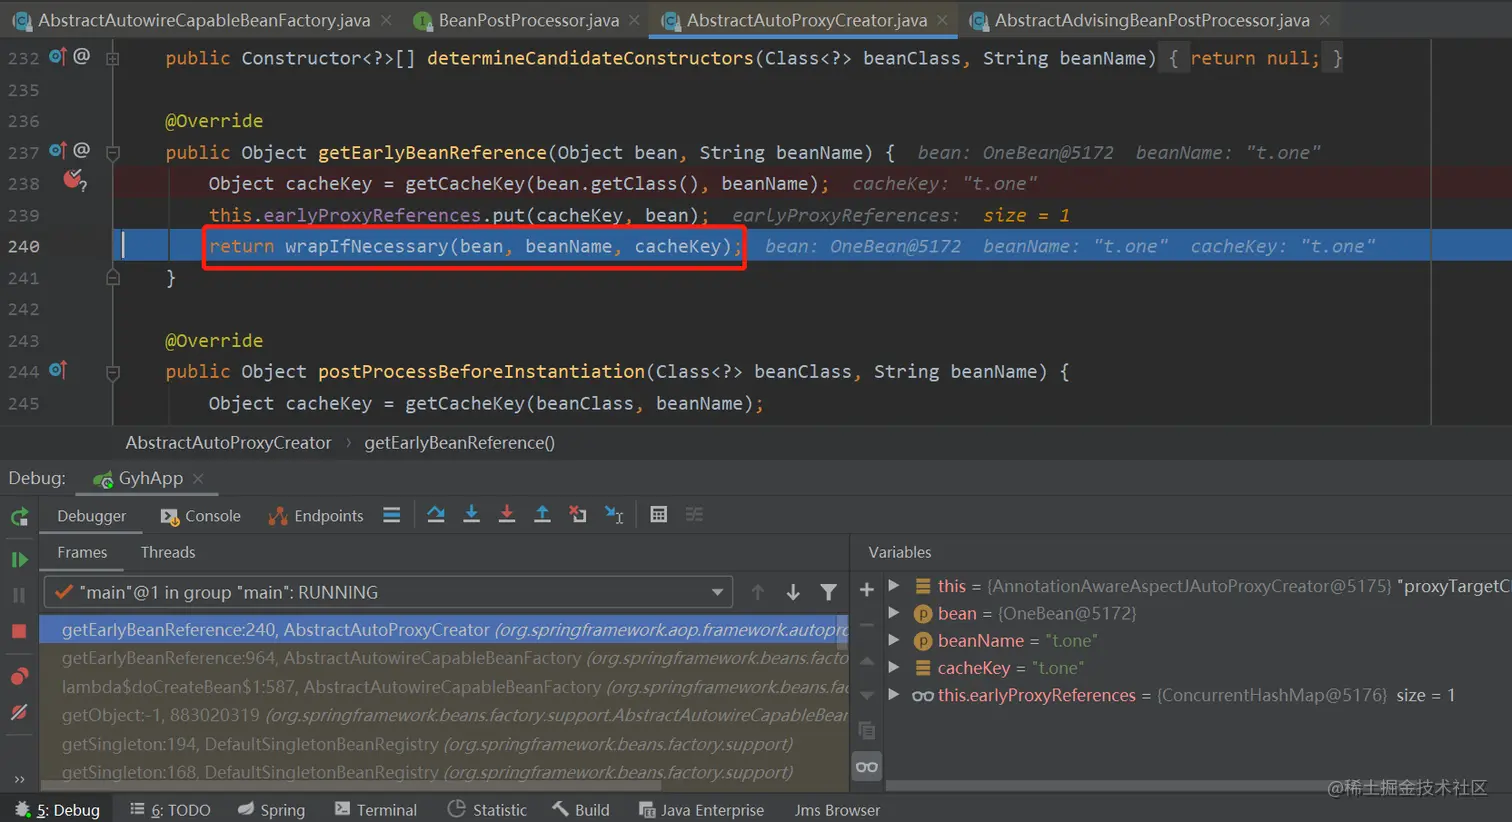Switch to AbstractAutowireCapableBeanFactory.java tab
Image resolution: width=1512 pixels, height=822 pixels.
pyautogui.click(x=203, y=20)
